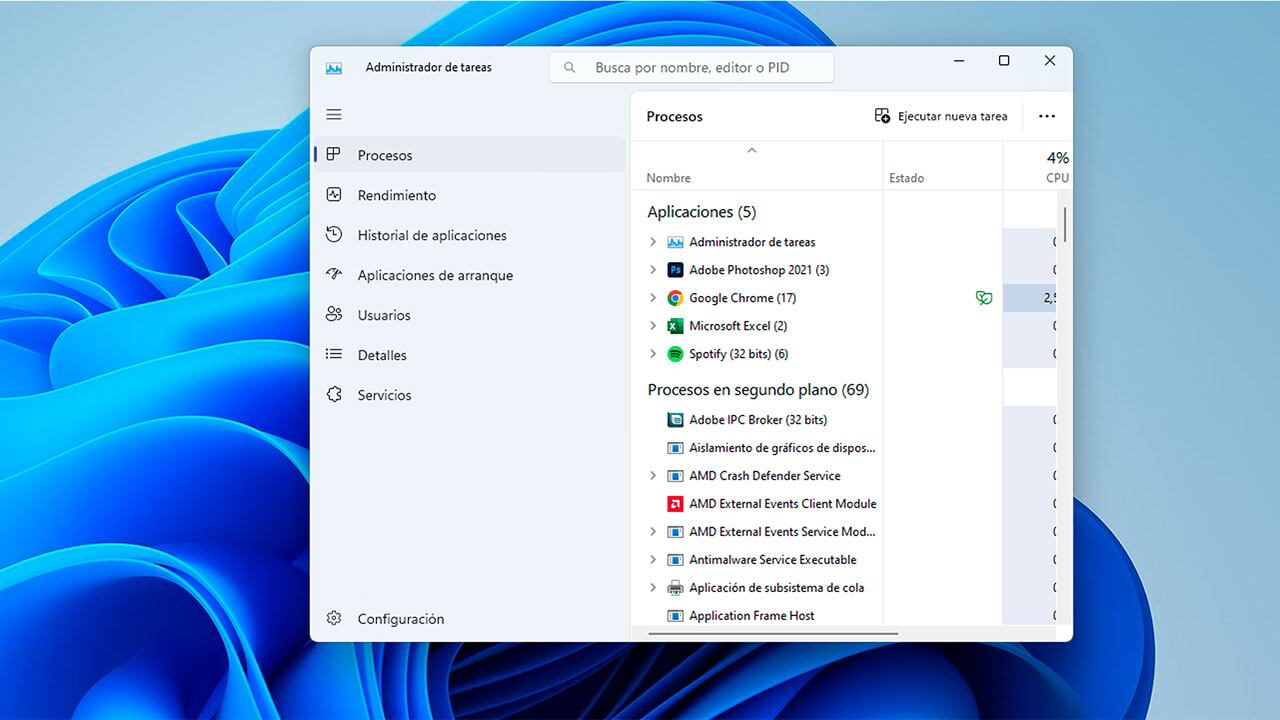Expand the Spotify (32 bits) process tree
Viewport: 1280px width, 720px height.
tap(653, 353)
